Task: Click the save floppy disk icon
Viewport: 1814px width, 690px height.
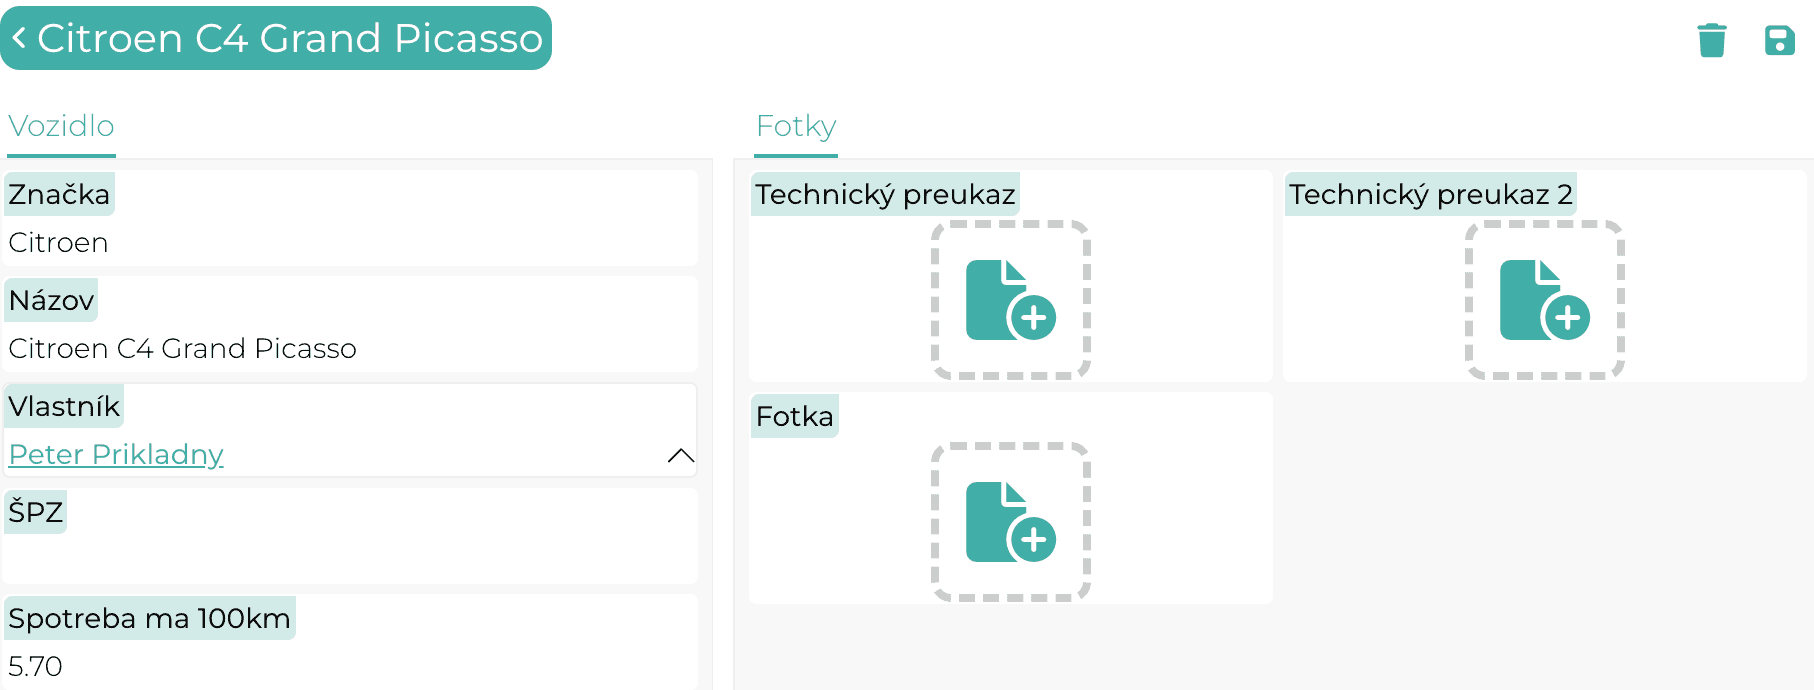Action: 1780,40
